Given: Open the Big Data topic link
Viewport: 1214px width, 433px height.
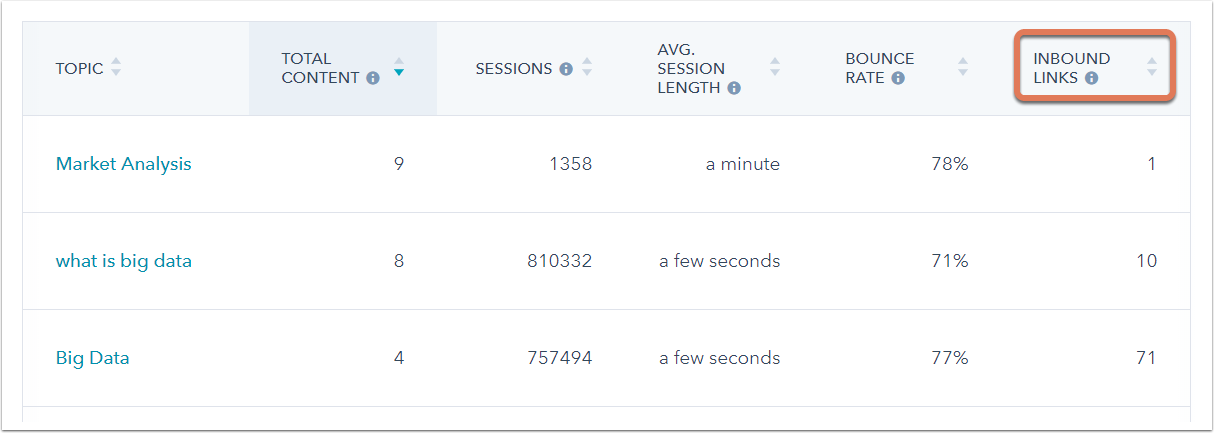Looking at the screenshot, I should point(92,358).
